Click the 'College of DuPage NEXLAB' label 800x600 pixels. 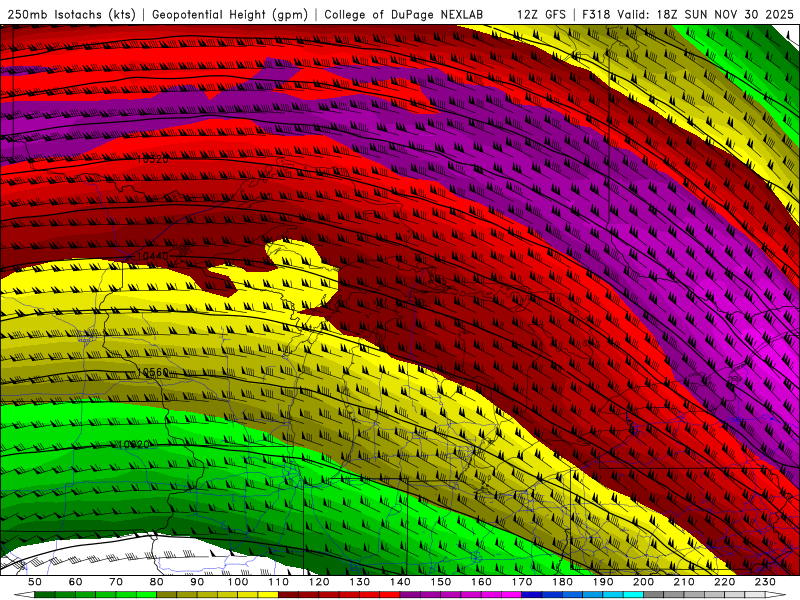403,14
